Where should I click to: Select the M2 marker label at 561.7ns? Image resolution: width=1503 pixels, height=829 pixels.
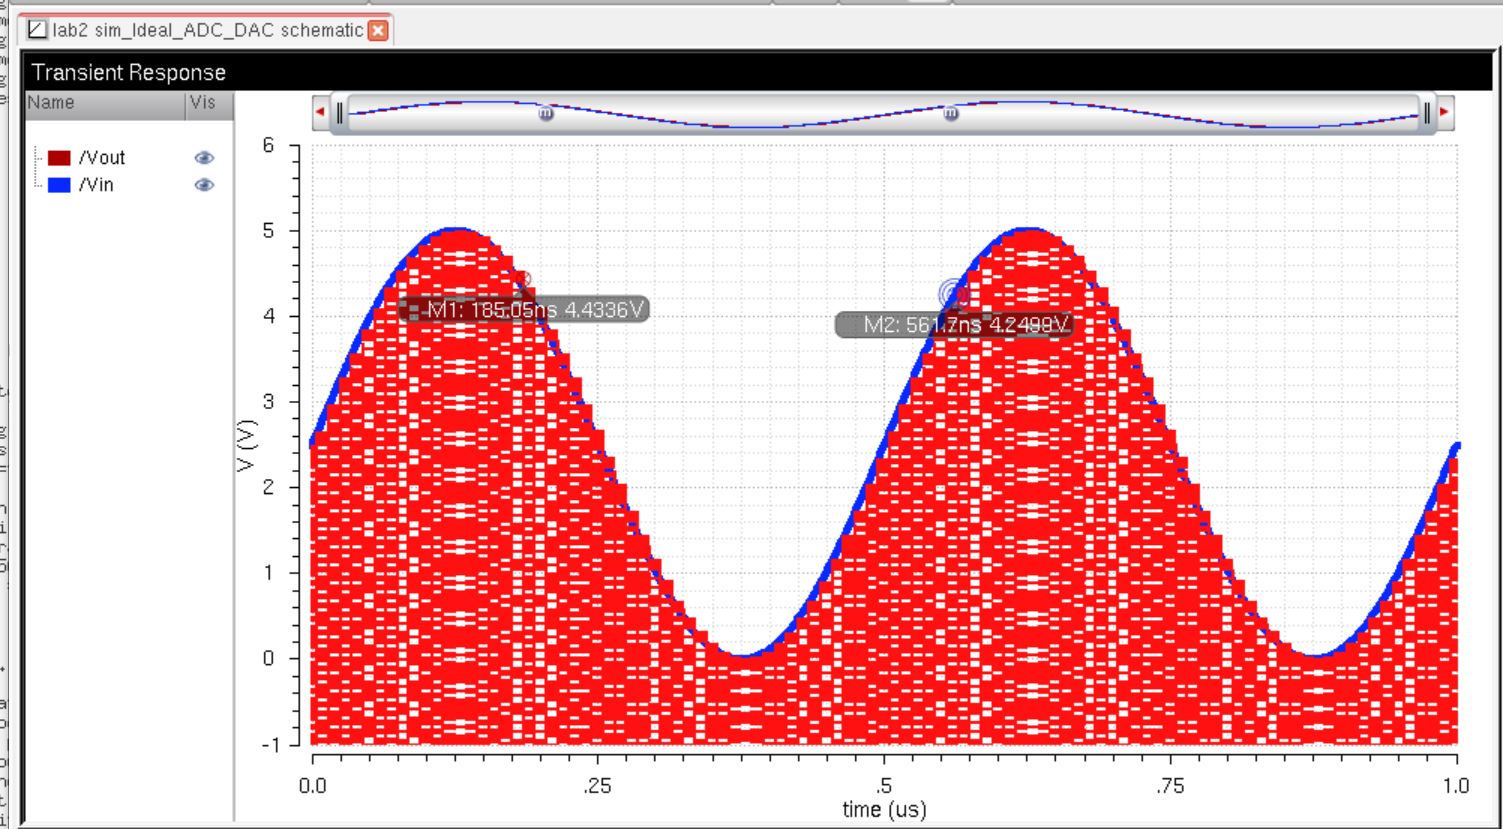(x=955, y=325)
